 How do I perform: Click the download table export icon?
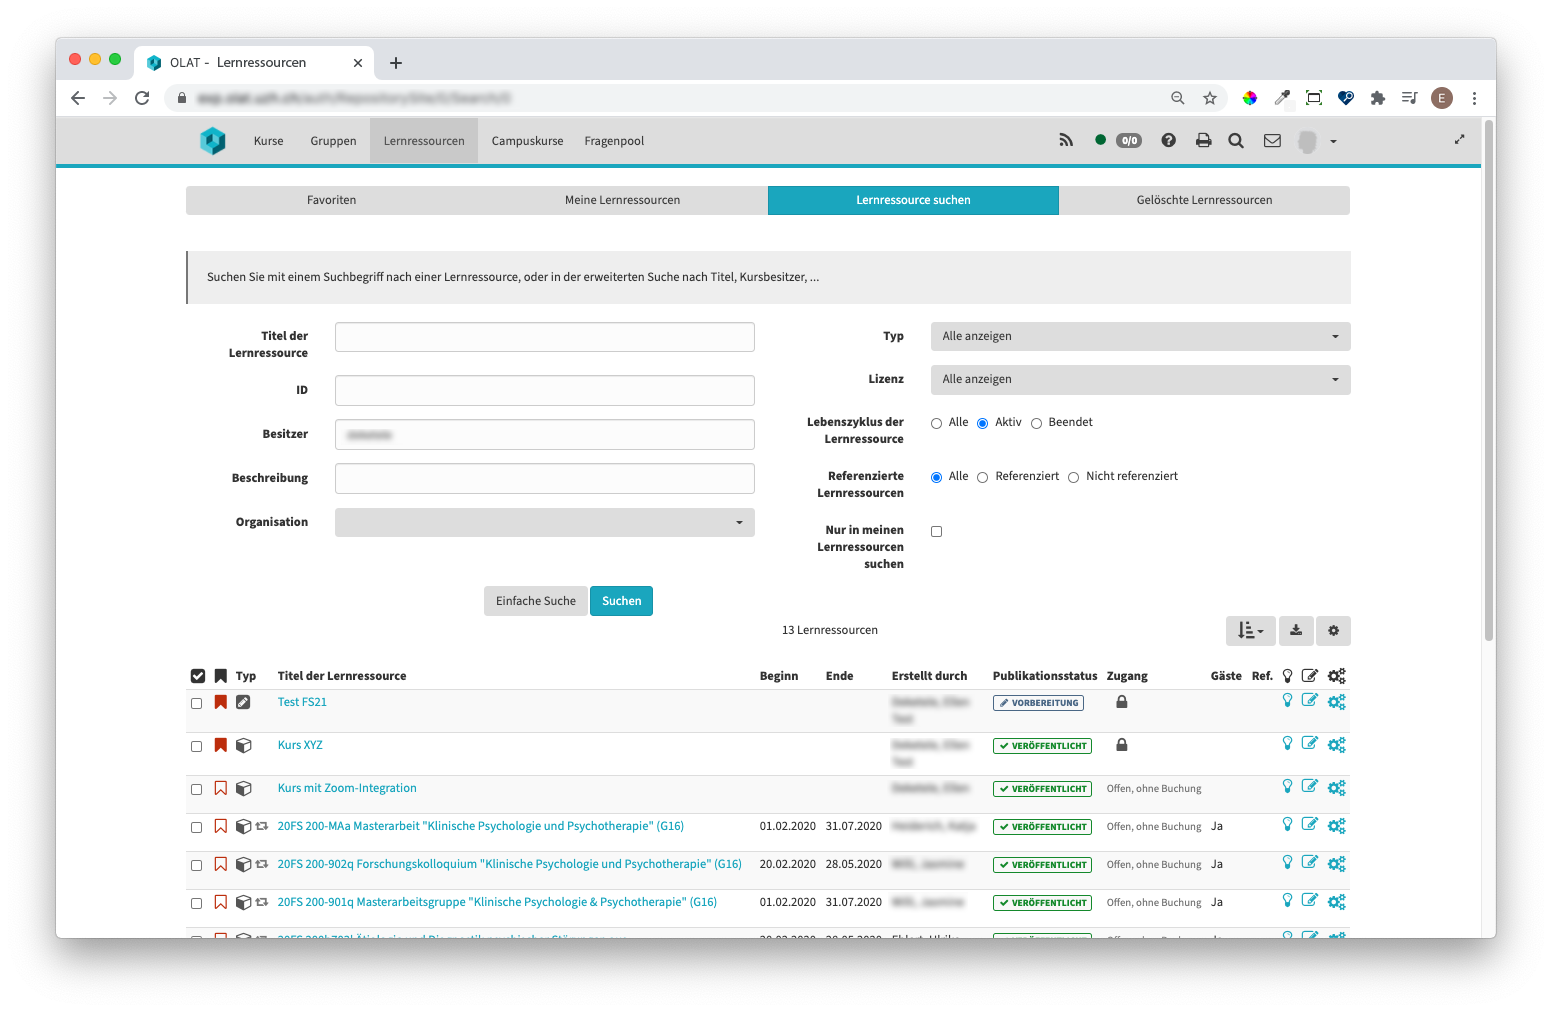tap(1295, 630)
